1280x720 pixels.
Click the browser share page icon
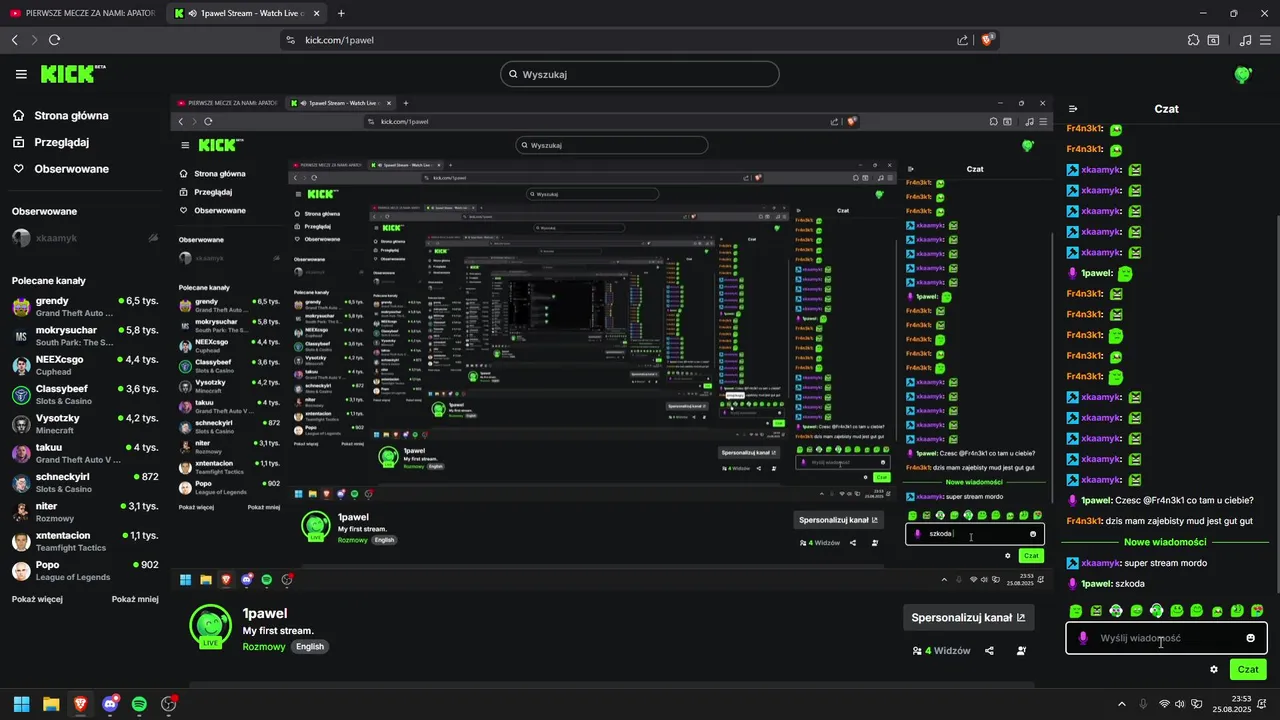(962, 40)
